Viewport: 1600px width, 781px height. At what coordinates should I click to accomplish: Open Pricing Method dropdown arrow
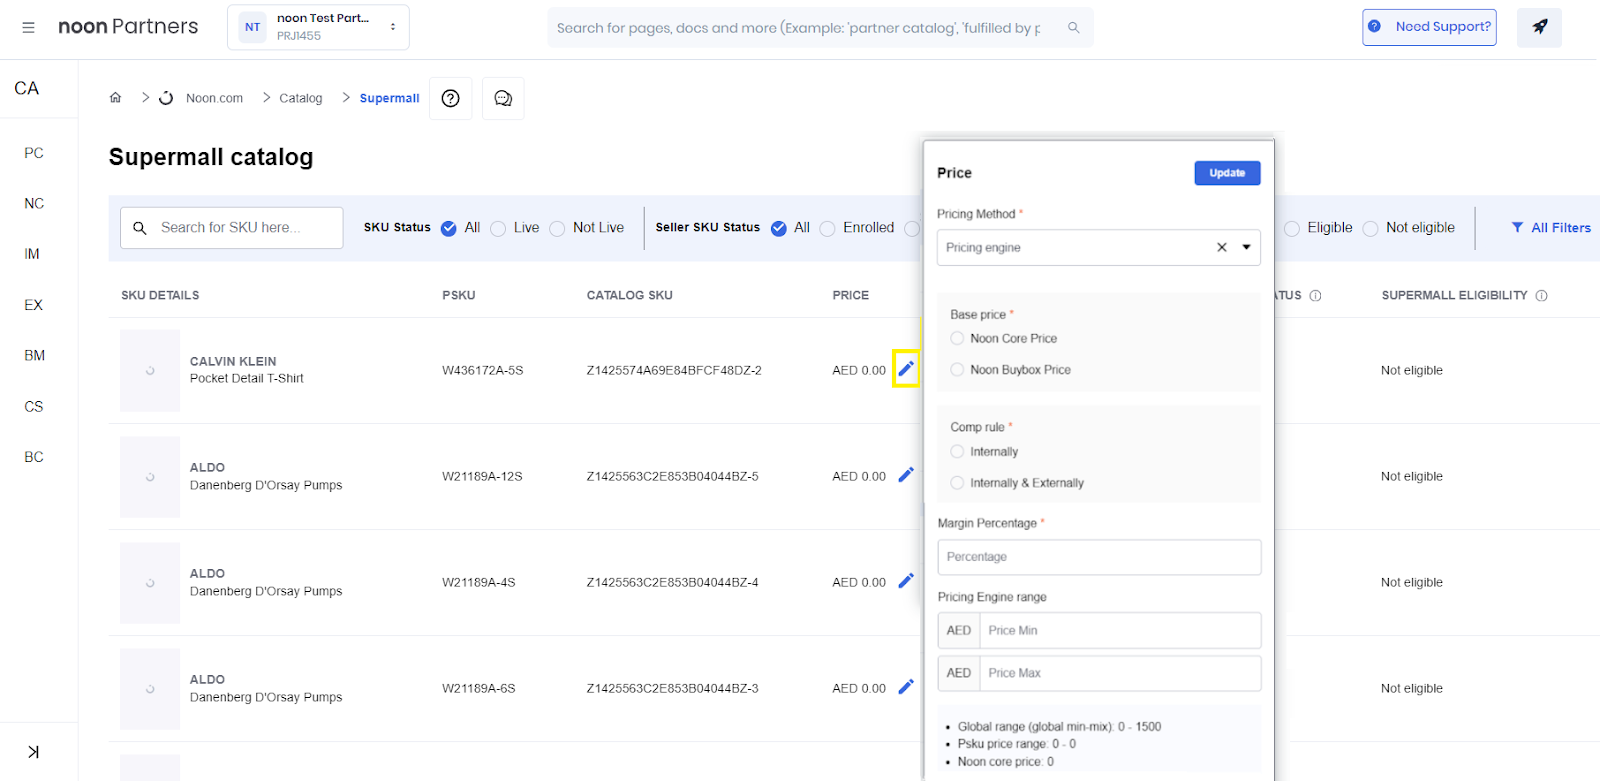[1246, 247]
